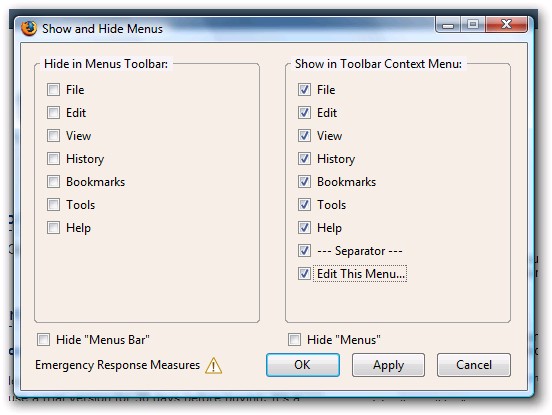Click the Firefox icon in title bar
552x415 pixels.
pyautogui.click(x=29, y=28)
